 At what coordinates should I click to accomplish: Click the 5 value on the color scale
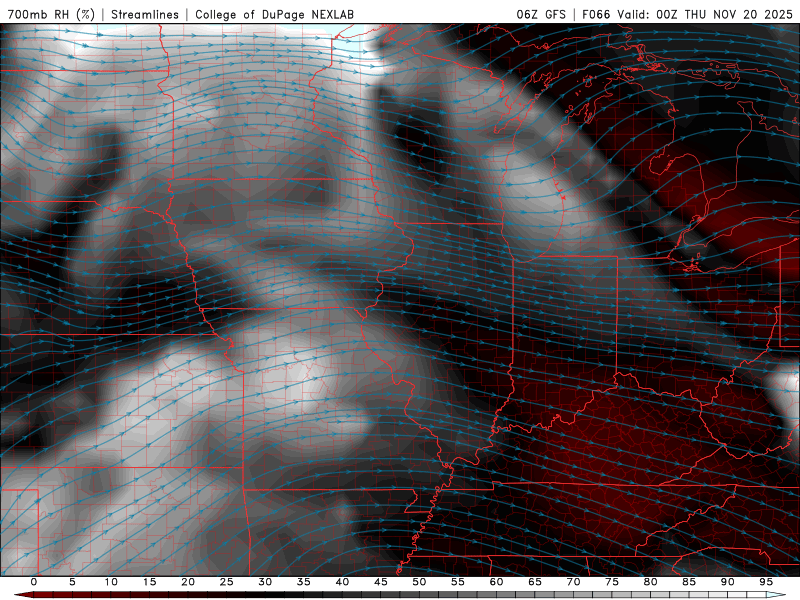pos(72,582)
